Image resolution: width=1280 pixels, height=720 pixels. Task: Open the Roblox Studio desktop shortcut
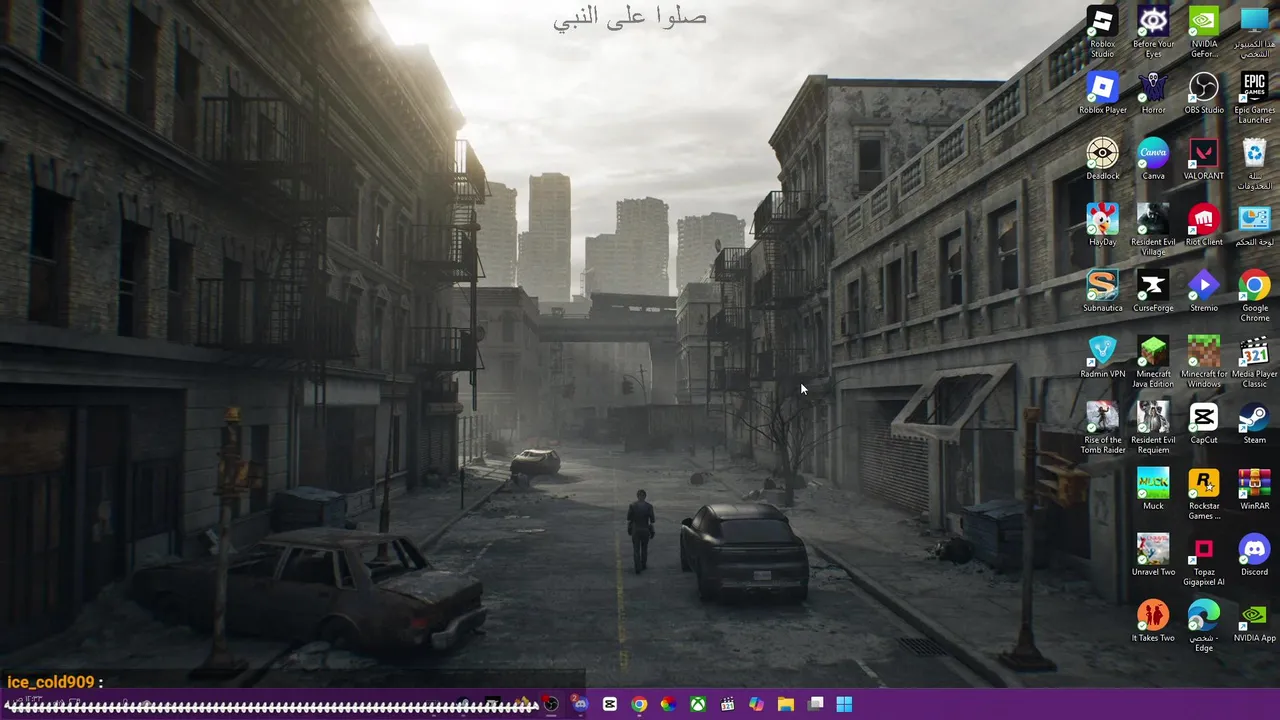[x=1102, y=30]
